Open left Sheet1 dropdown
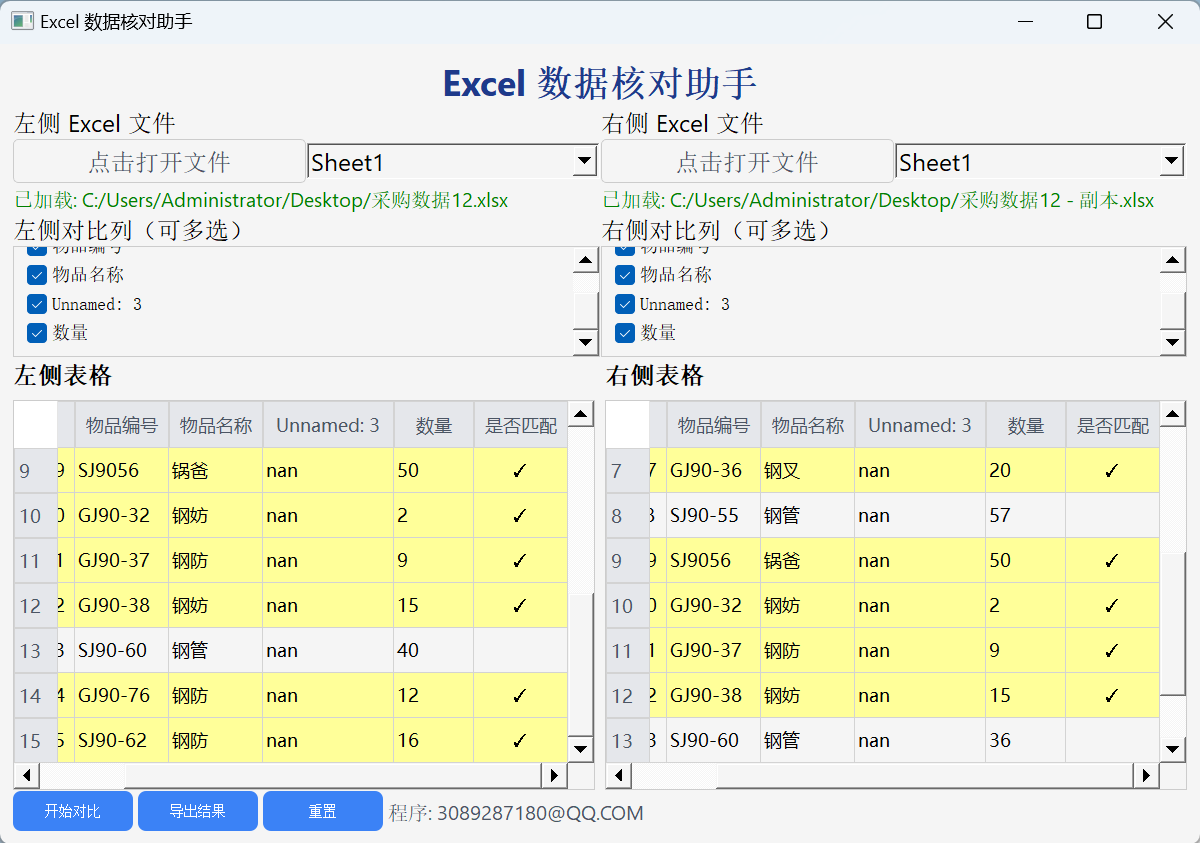 pyautogui.click(x=453, y=162)
